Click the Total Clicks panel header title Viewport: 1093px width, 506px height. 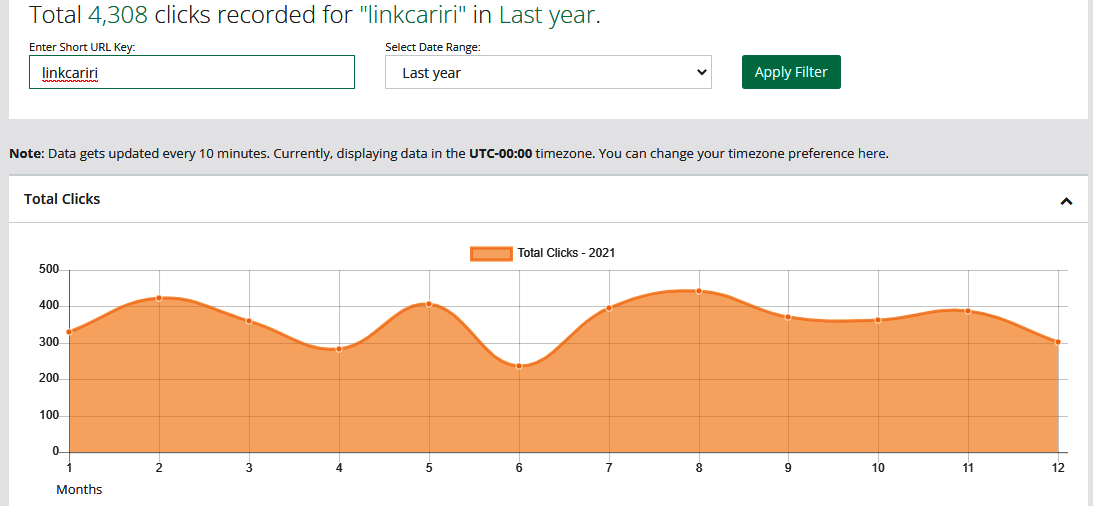62,199
